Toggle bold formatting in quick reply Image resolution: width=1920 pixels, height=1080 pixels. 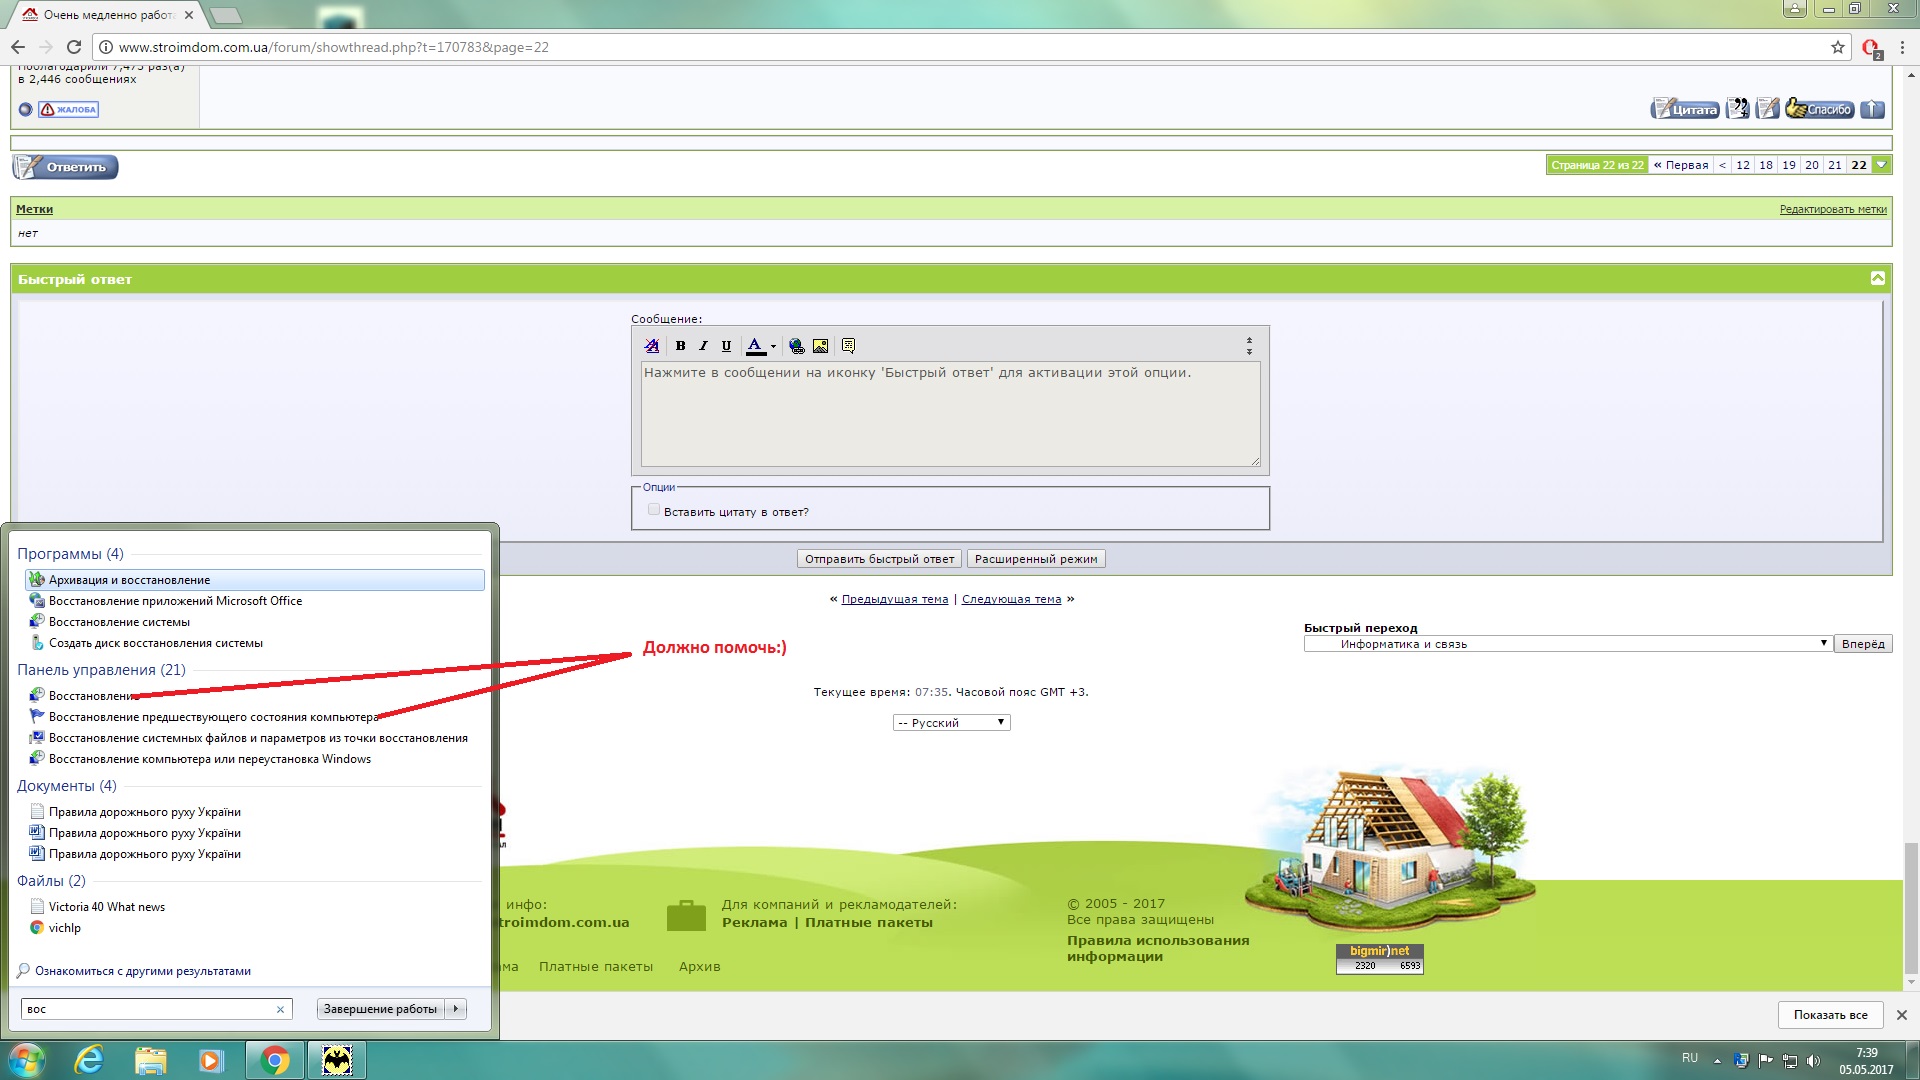pos(680,346)
